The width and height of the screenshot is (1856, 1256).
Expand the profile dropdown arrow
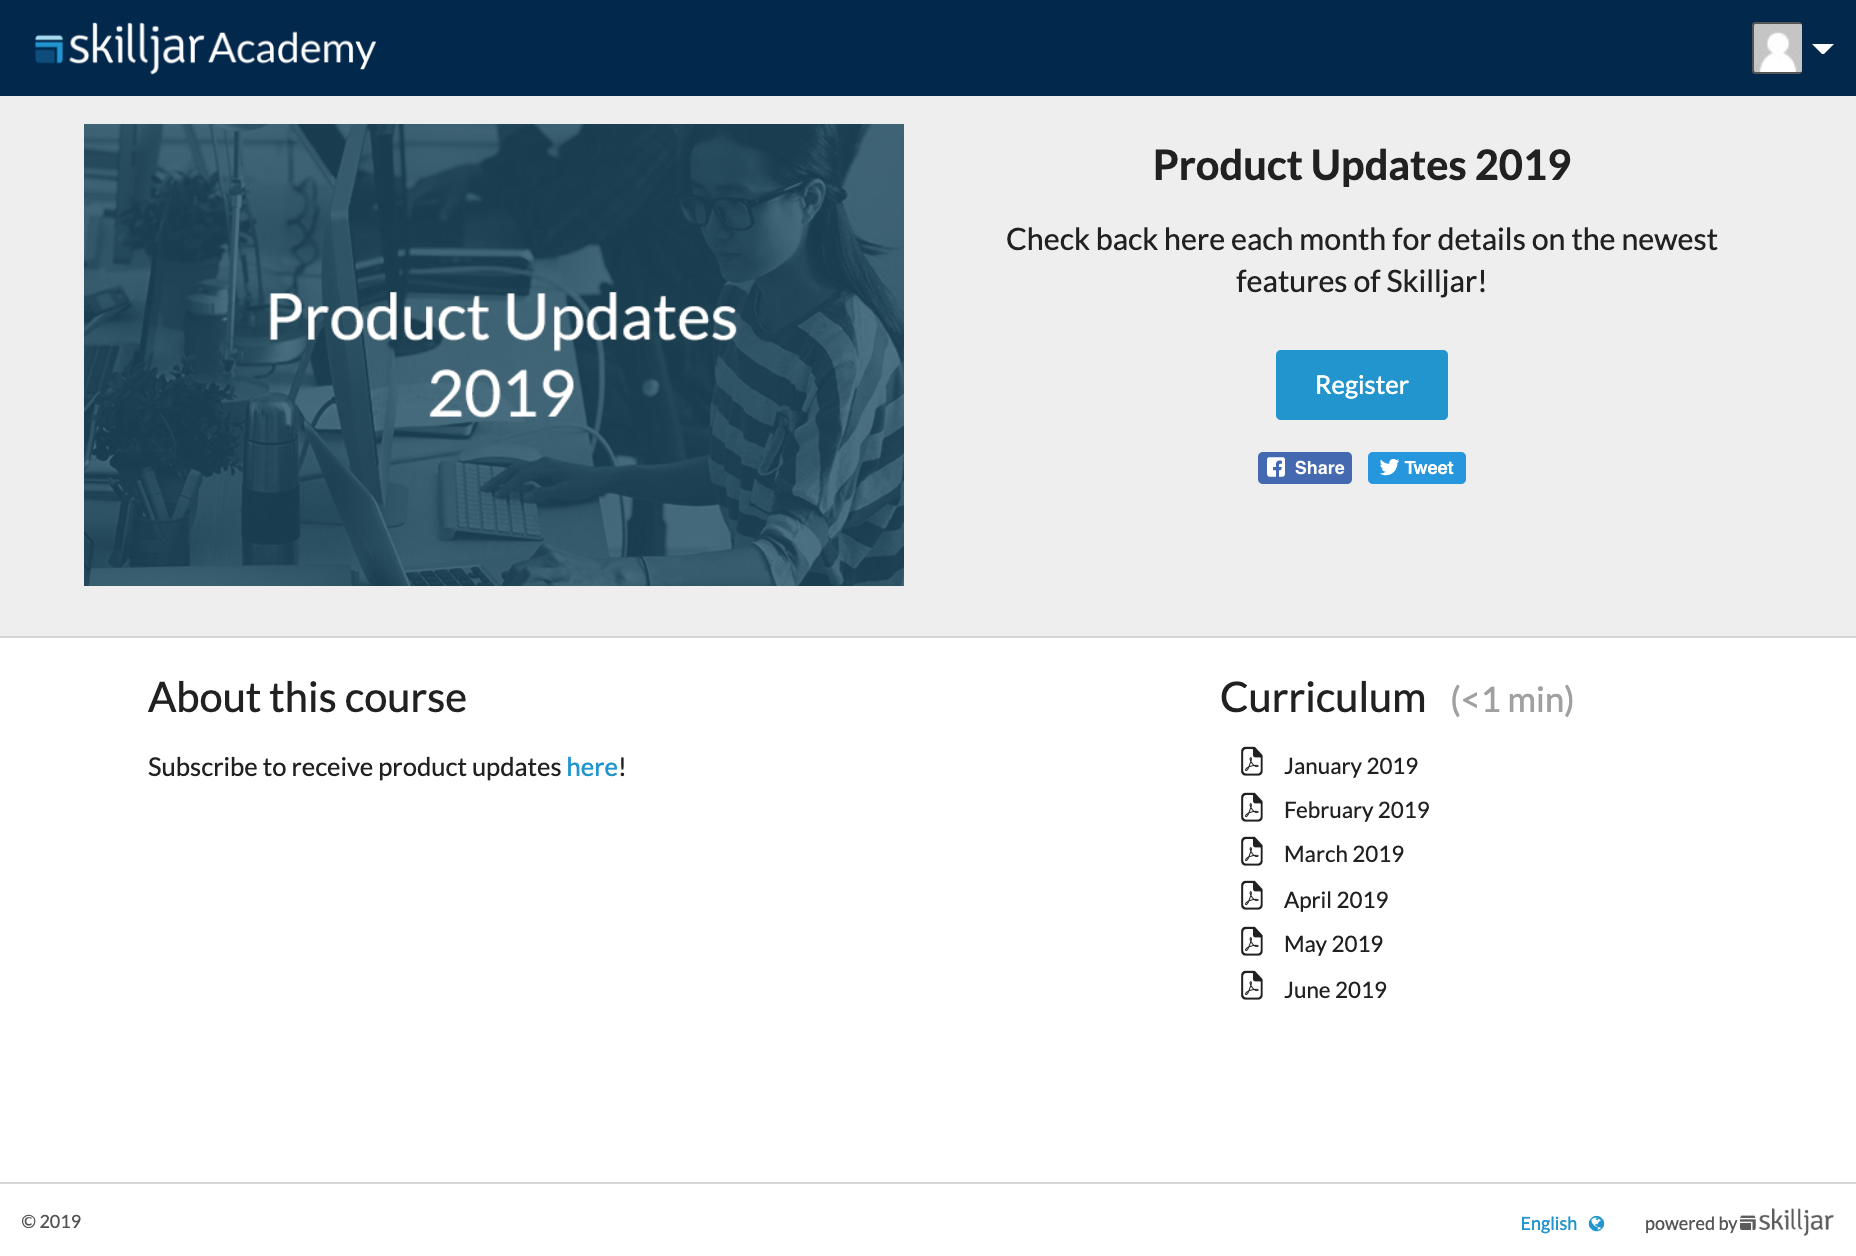pos(1823,48)
